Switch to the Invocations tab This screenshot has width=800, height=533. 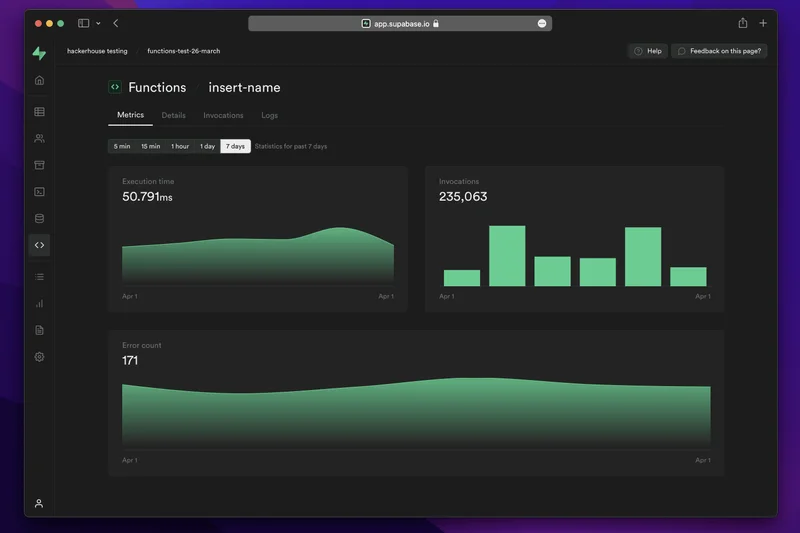[x=223, y=115]
